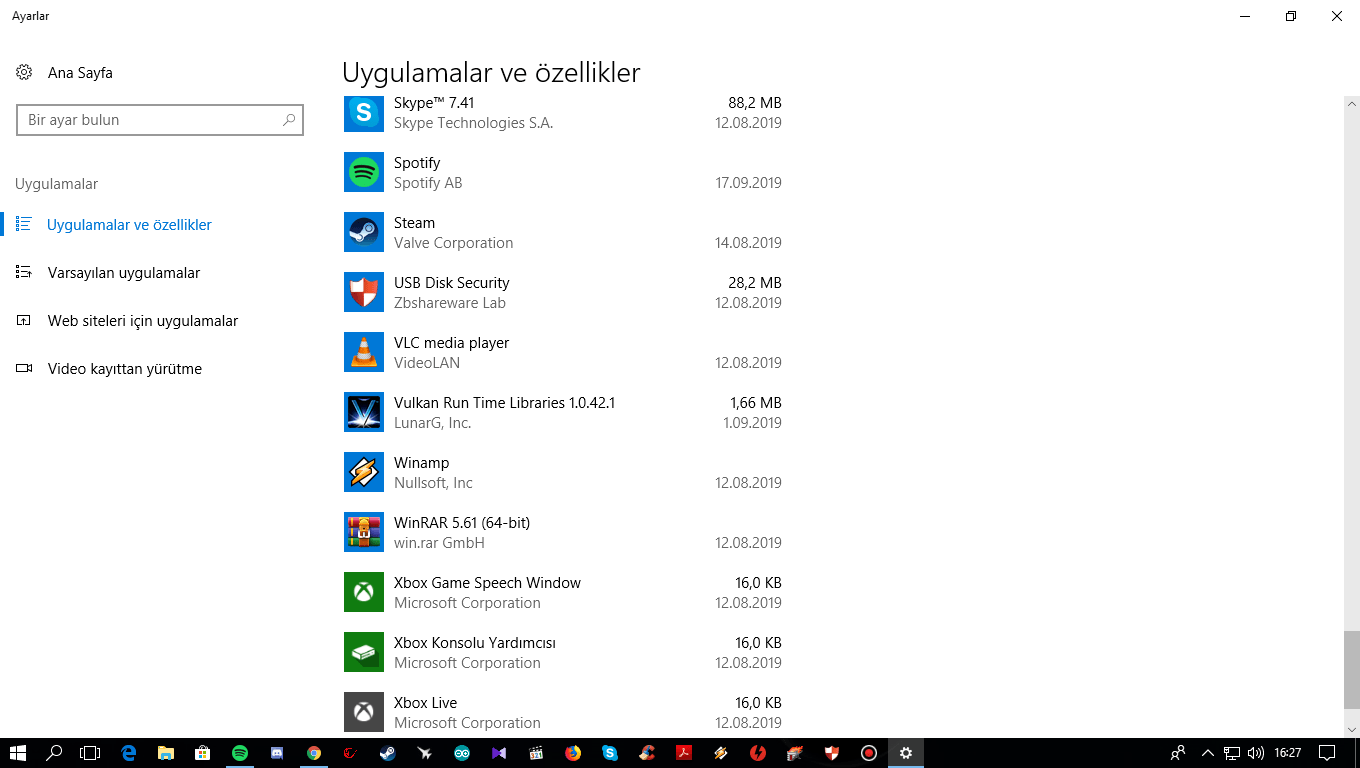
Task: Click the '17.09.2019' install date of Spotify
Action: click(748, 183)
